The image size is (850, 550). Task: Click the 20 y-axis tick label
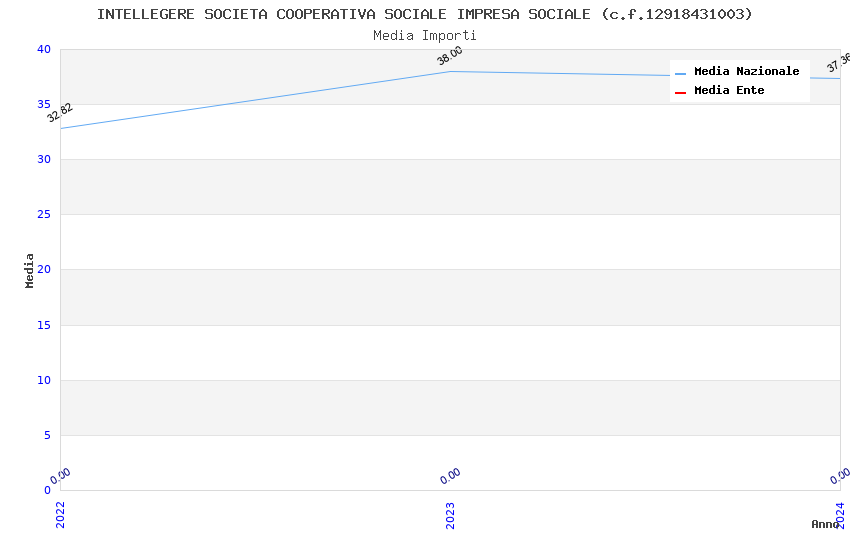coord(44,269)
